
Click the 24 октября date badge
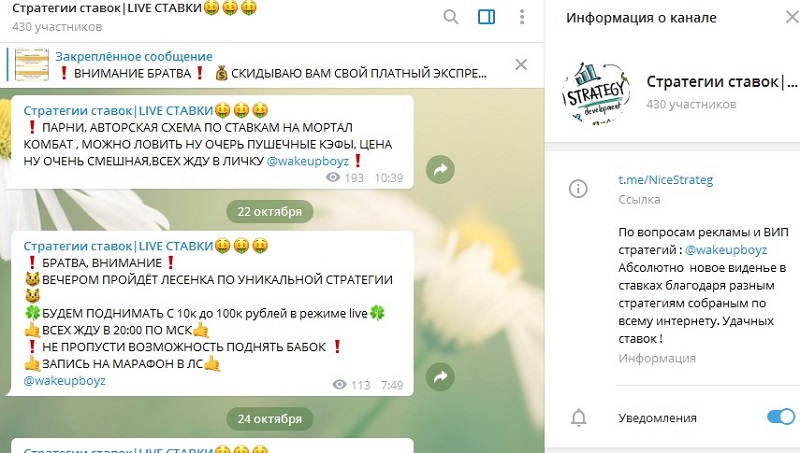click(269, 418)
